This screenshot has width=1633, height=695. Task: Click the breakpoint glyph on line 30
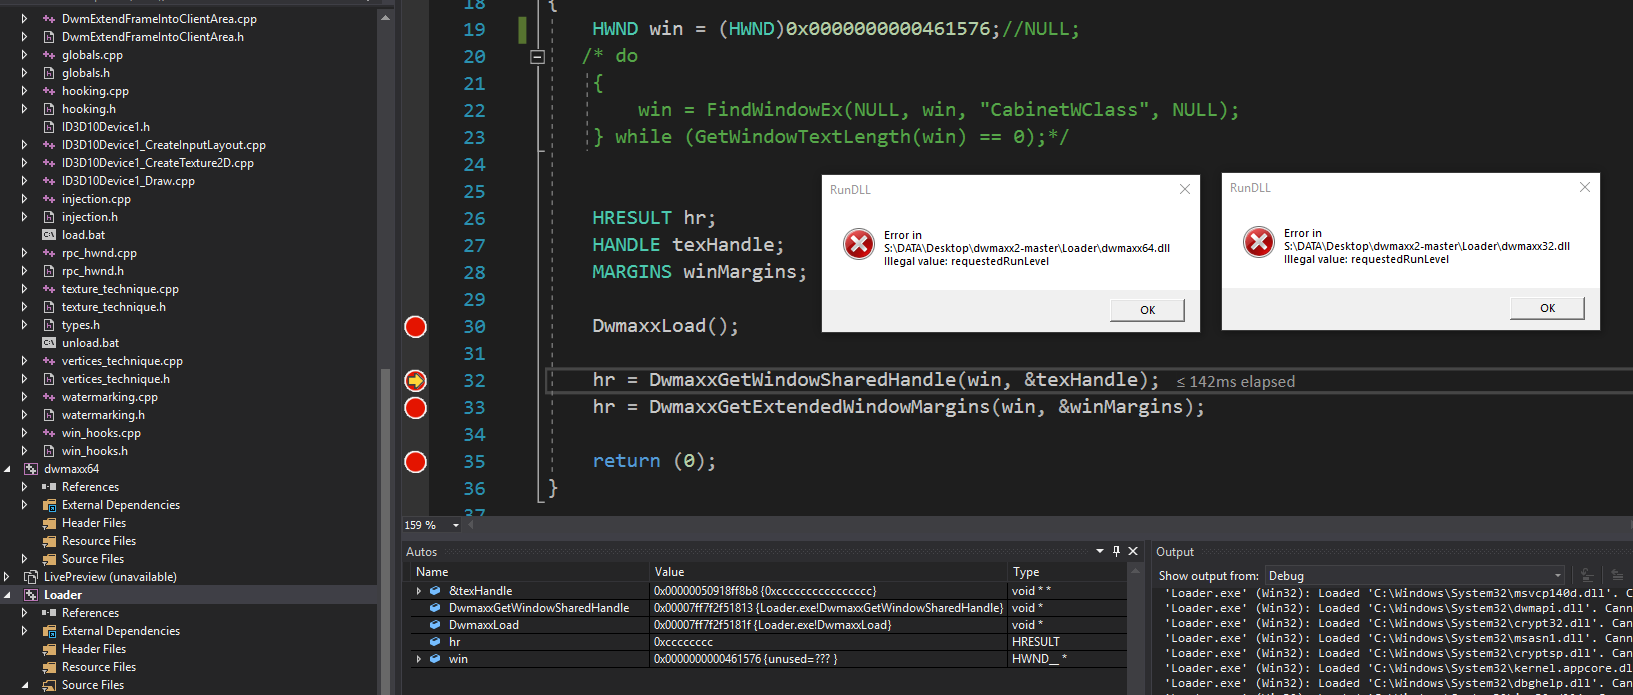[x=415, y=327]
